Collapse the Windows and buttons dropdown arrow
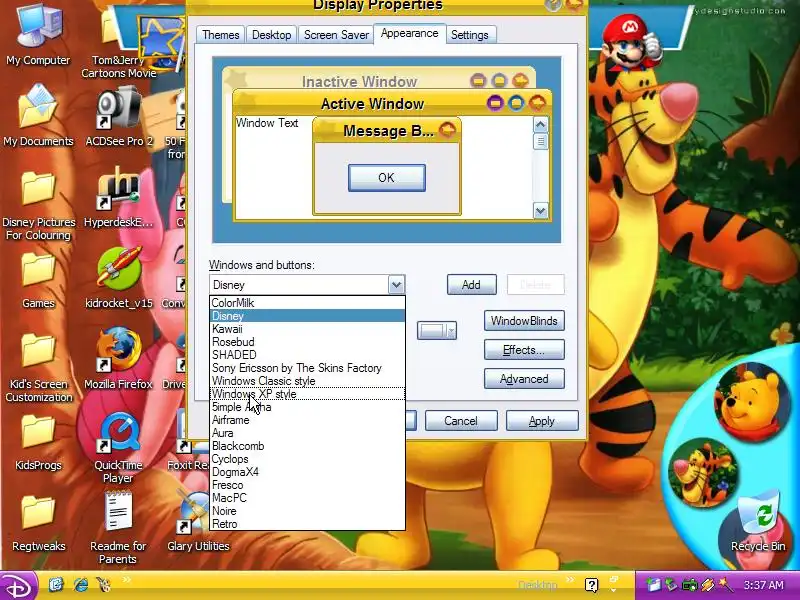 point(396,285)
